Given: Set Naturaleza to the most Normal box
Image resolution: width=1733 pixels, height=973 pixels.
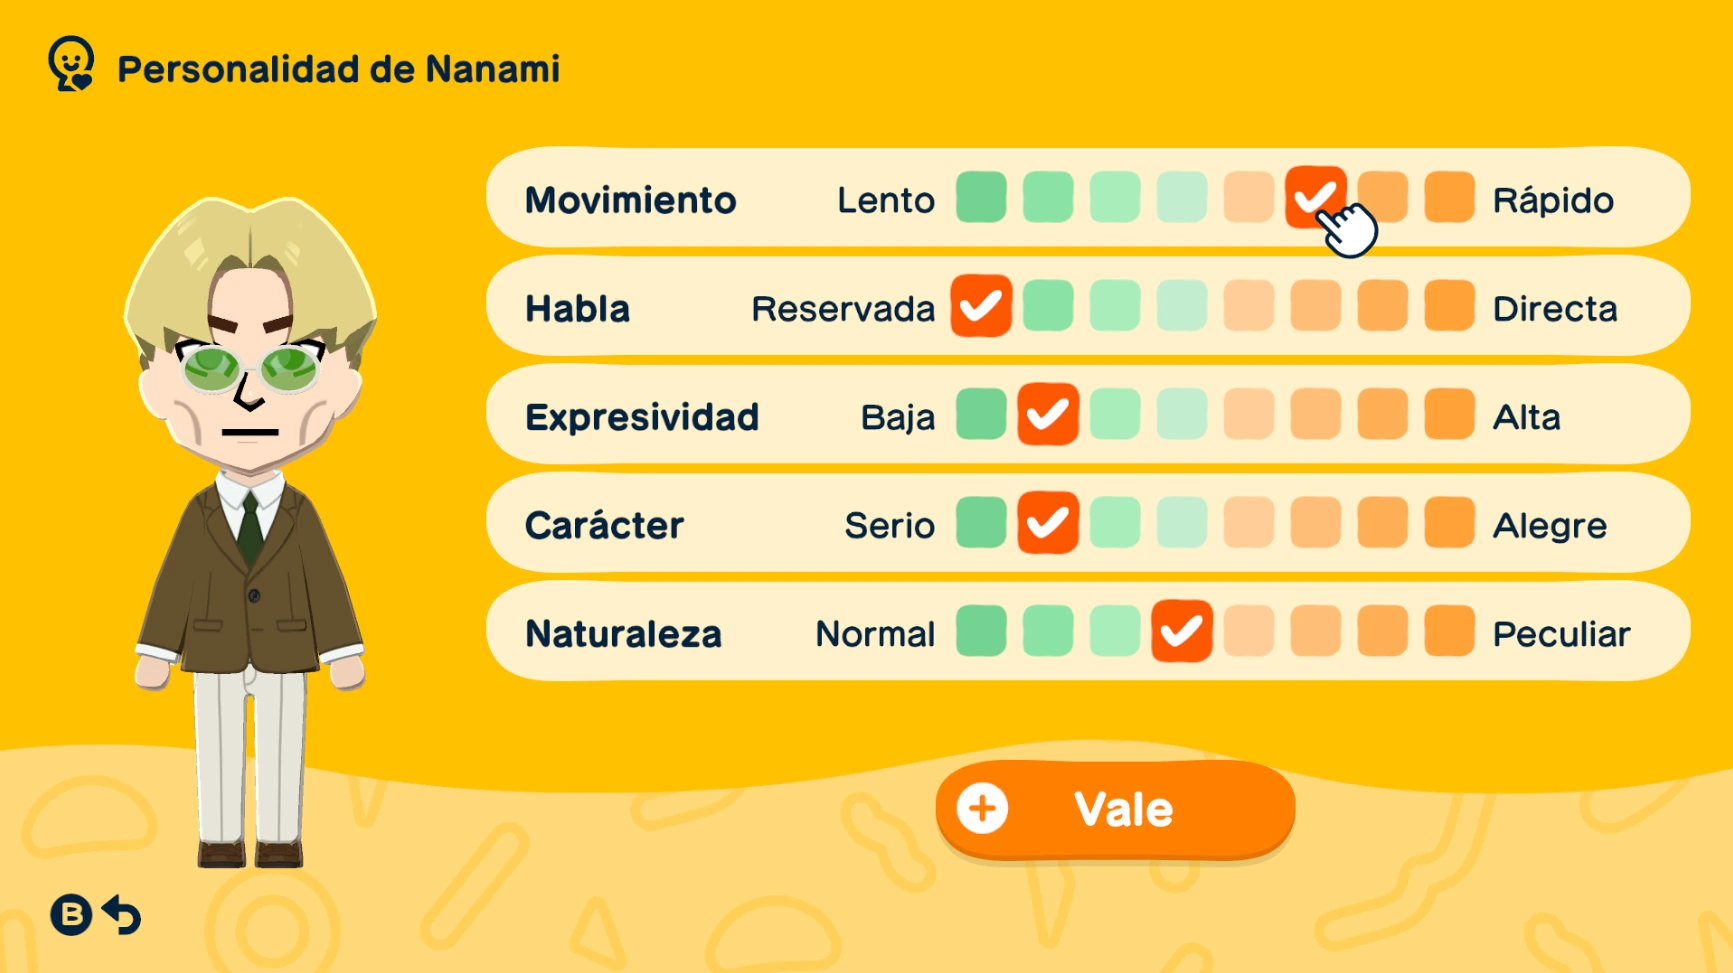Looking at the screenshot, I should click(x=981, y=631).
